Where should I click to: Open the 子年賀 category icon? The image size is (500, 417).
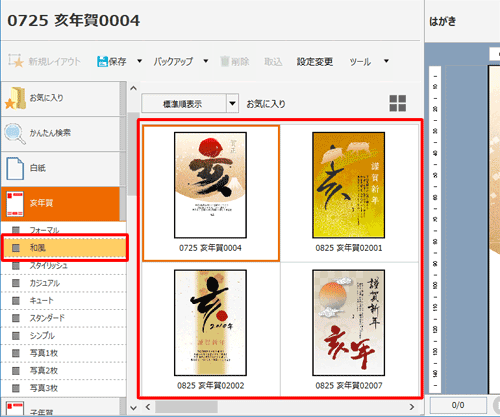tap(15, 408)
